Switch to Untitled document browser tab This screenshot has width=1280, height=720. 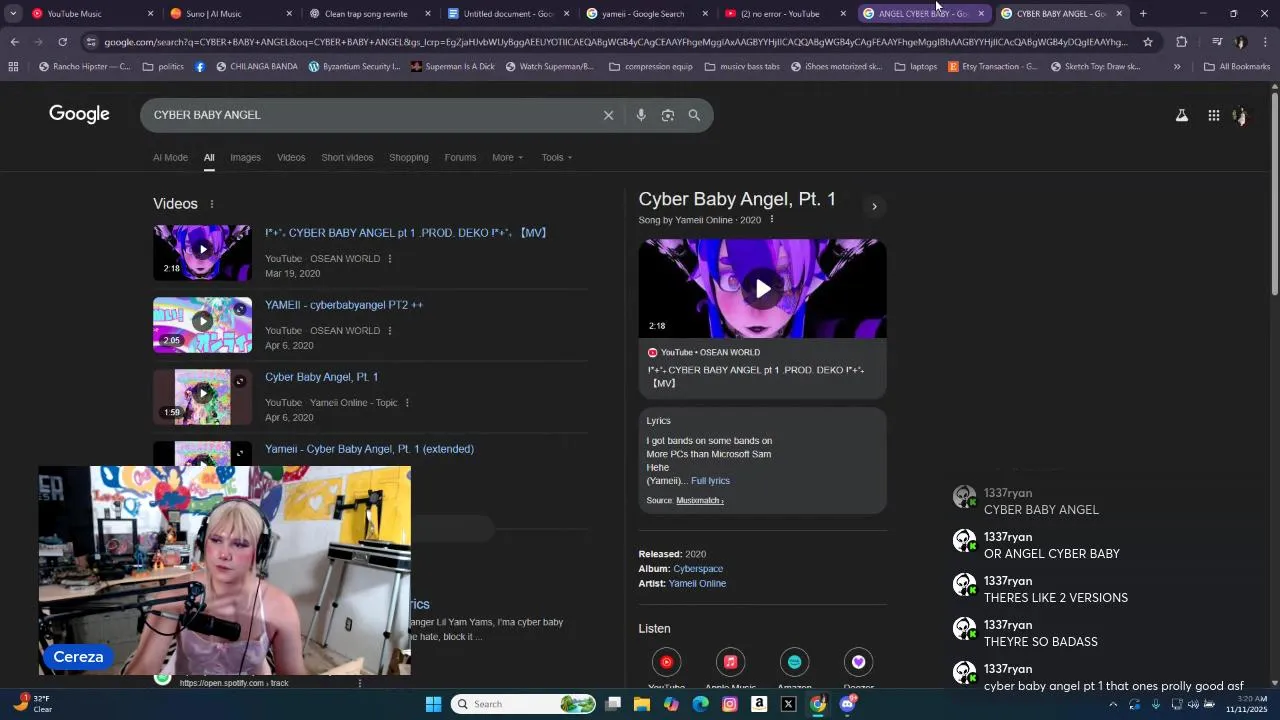(507, 14)
